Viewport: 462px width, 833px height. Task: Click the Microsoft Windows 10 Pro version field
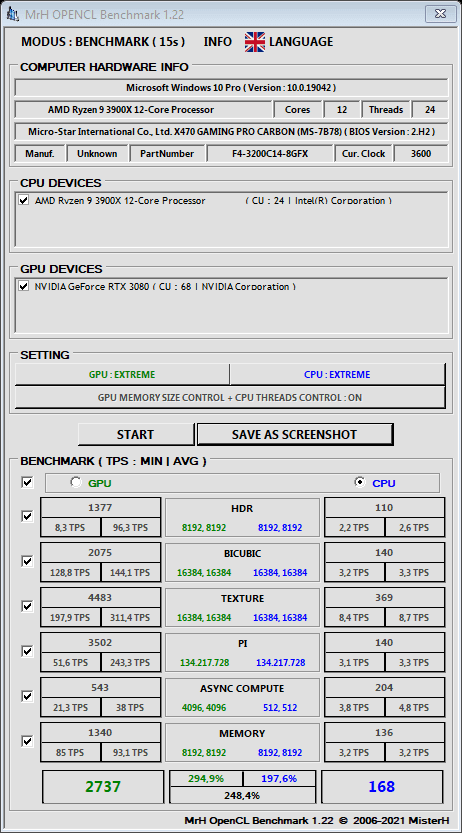[231, 88]
